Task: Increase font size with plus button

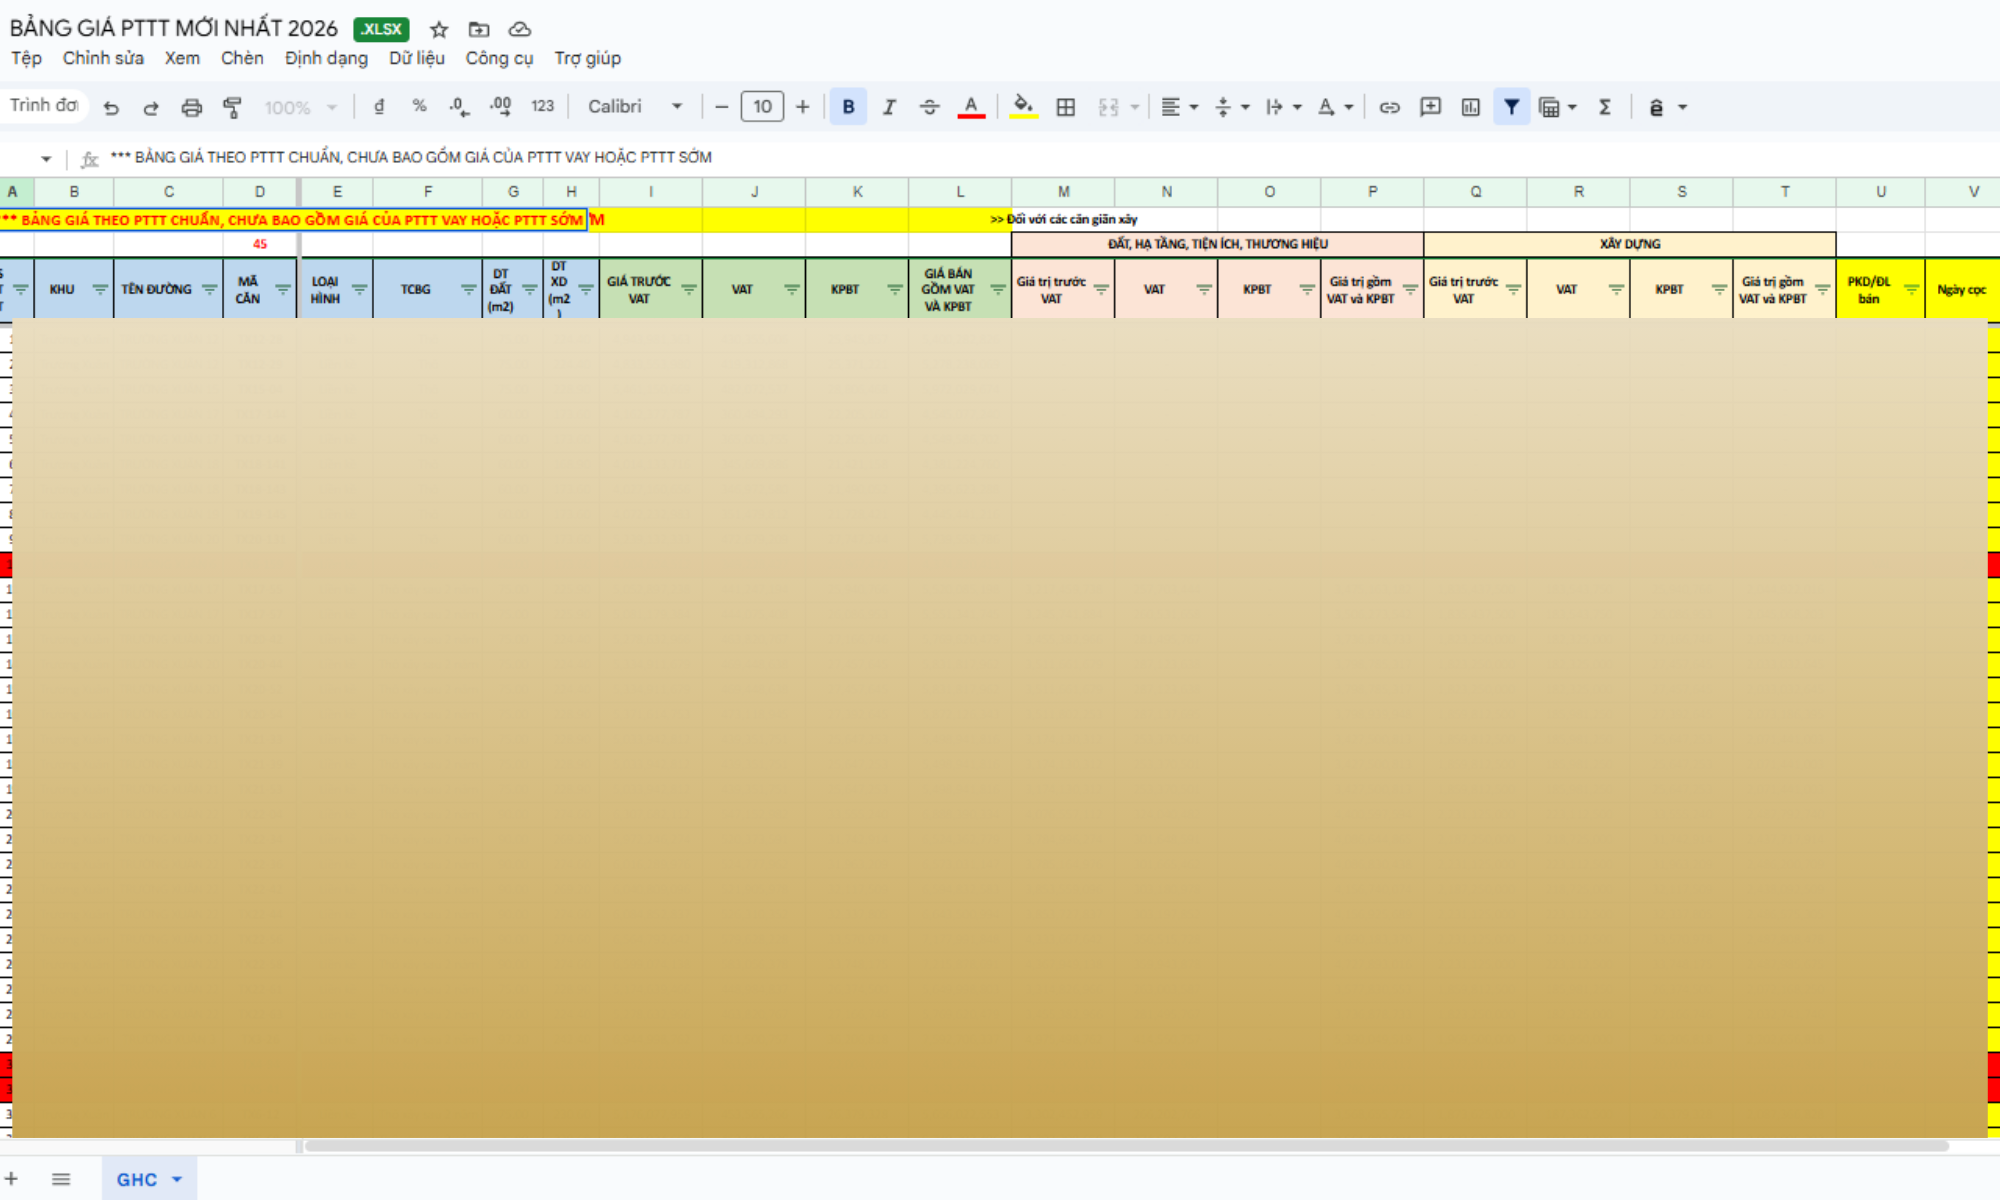Action: coord(802,107)
